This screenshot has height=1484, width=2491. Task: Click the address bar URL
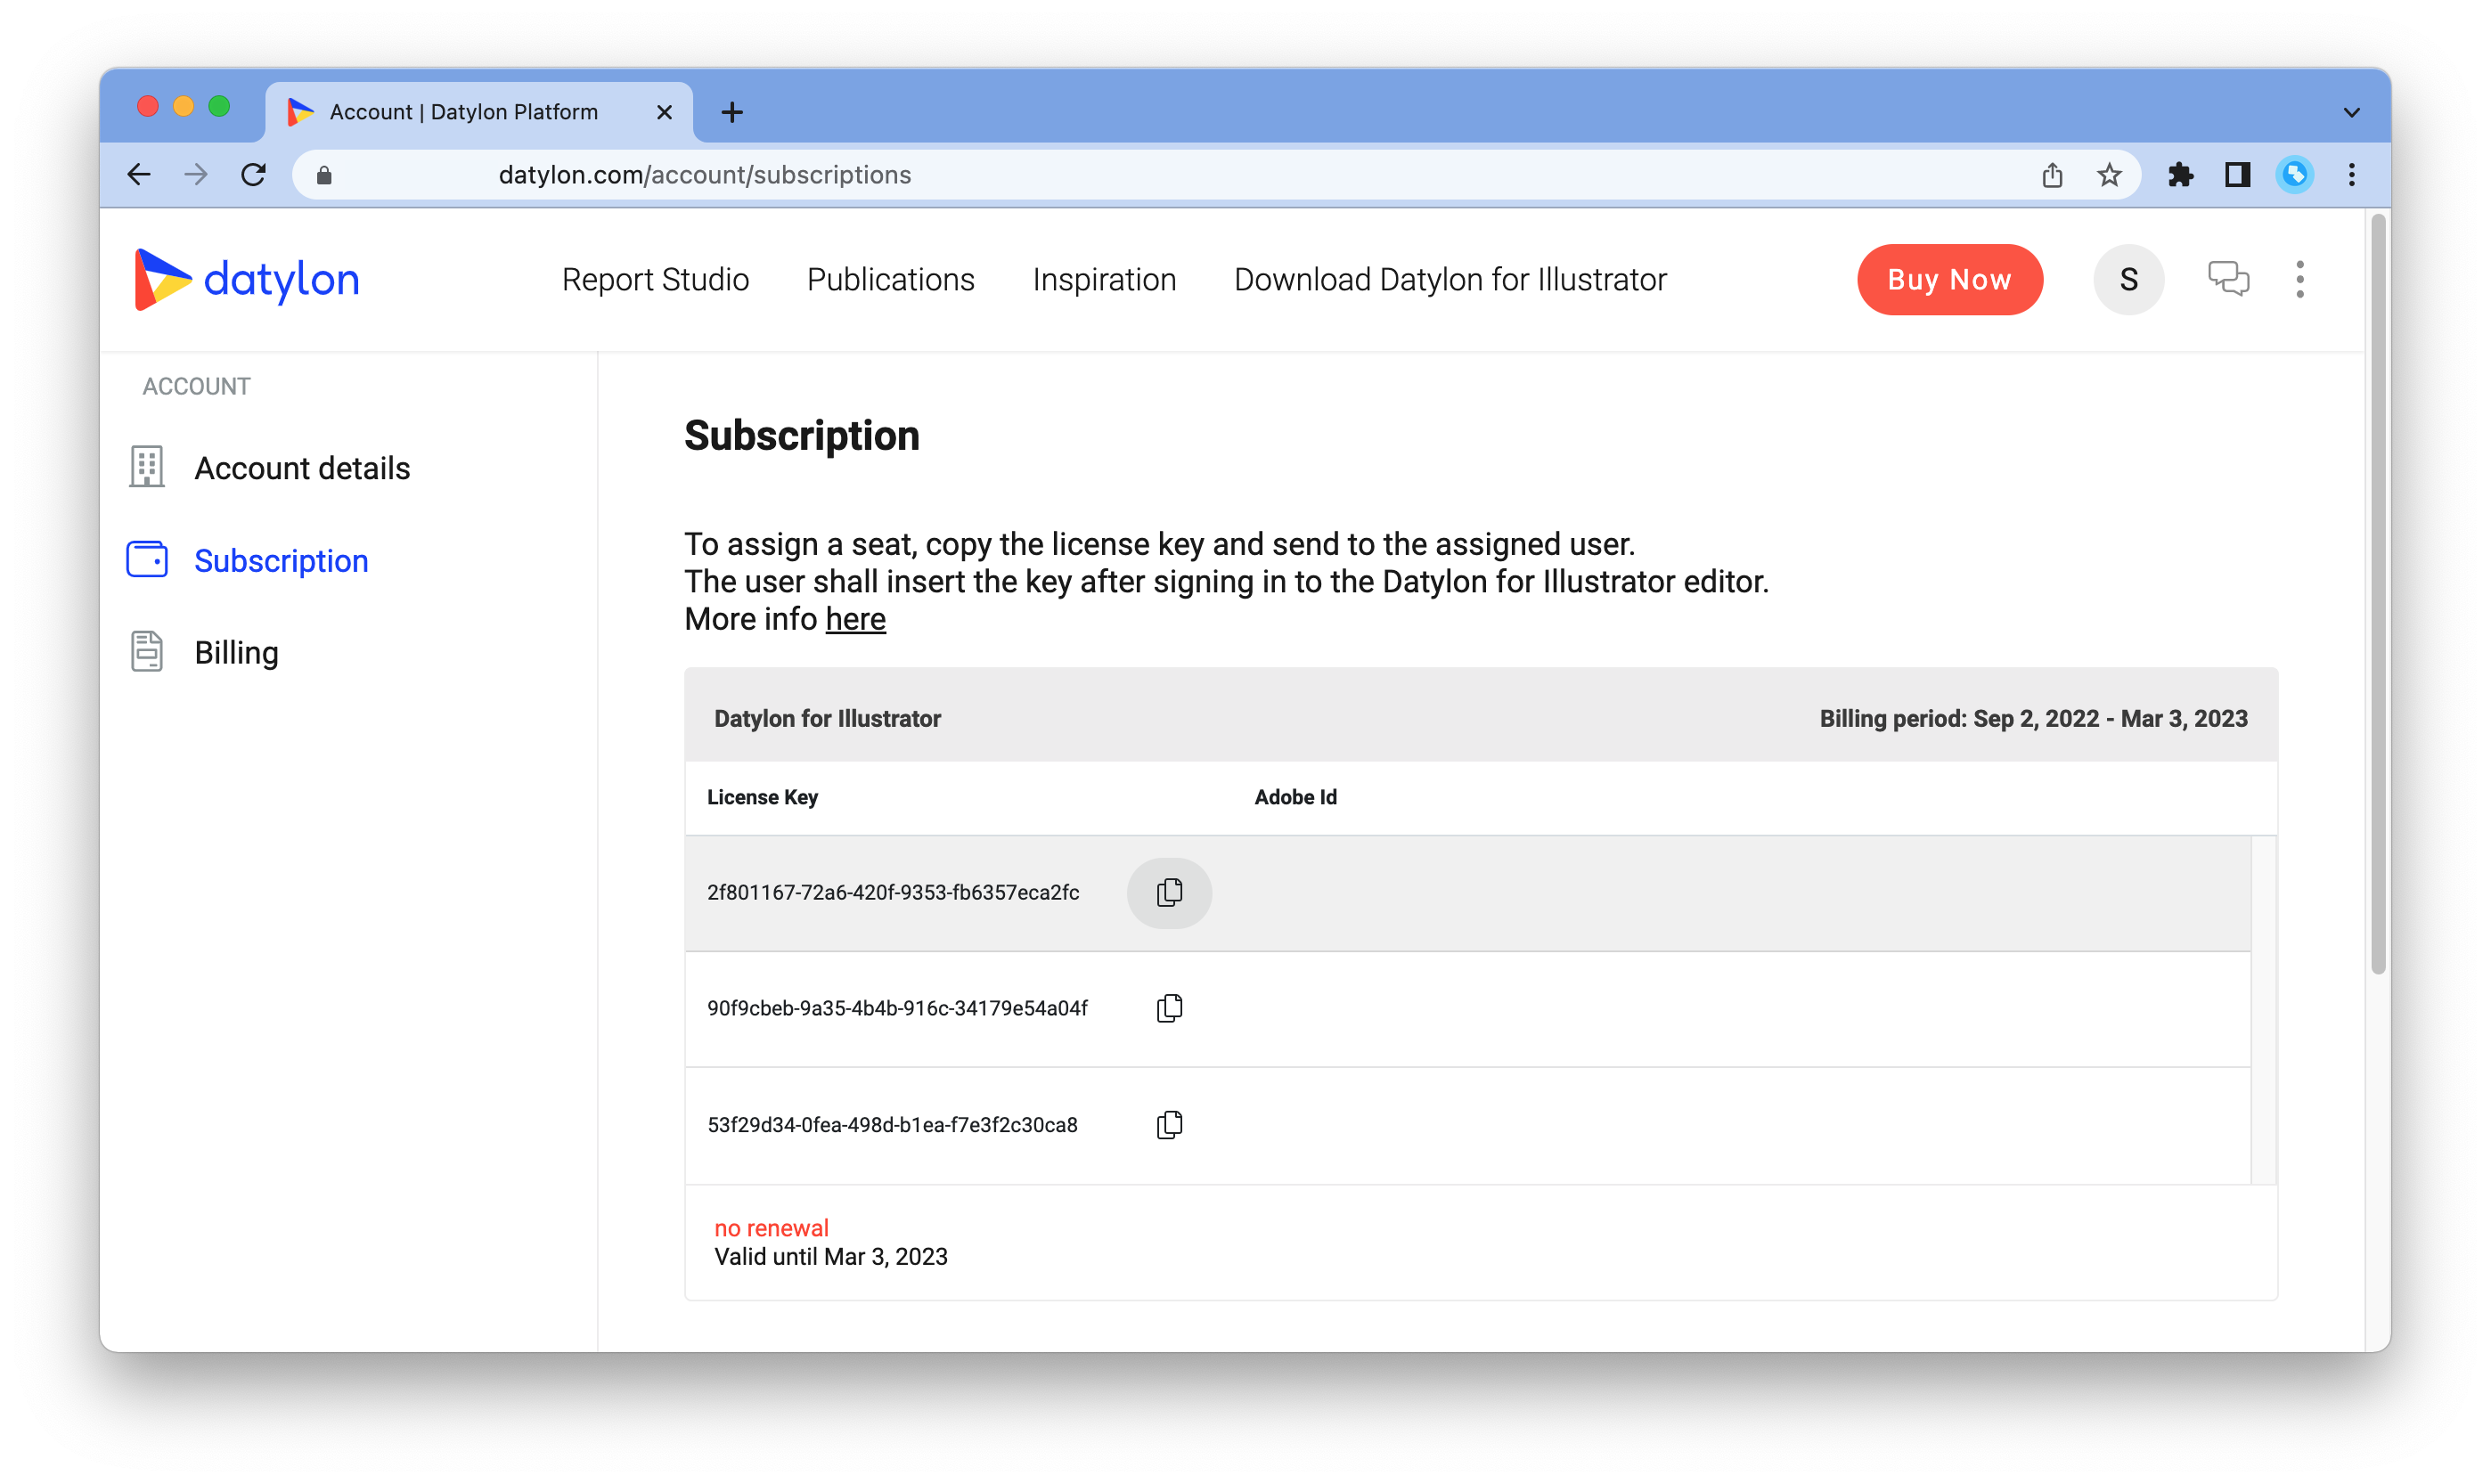coord(704,175)
